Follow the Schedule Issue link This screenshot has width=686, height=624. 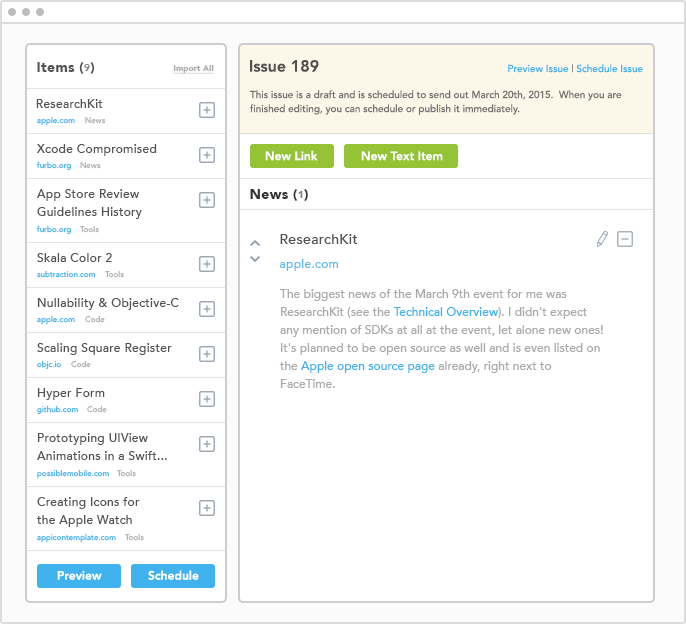coord(609,69)
